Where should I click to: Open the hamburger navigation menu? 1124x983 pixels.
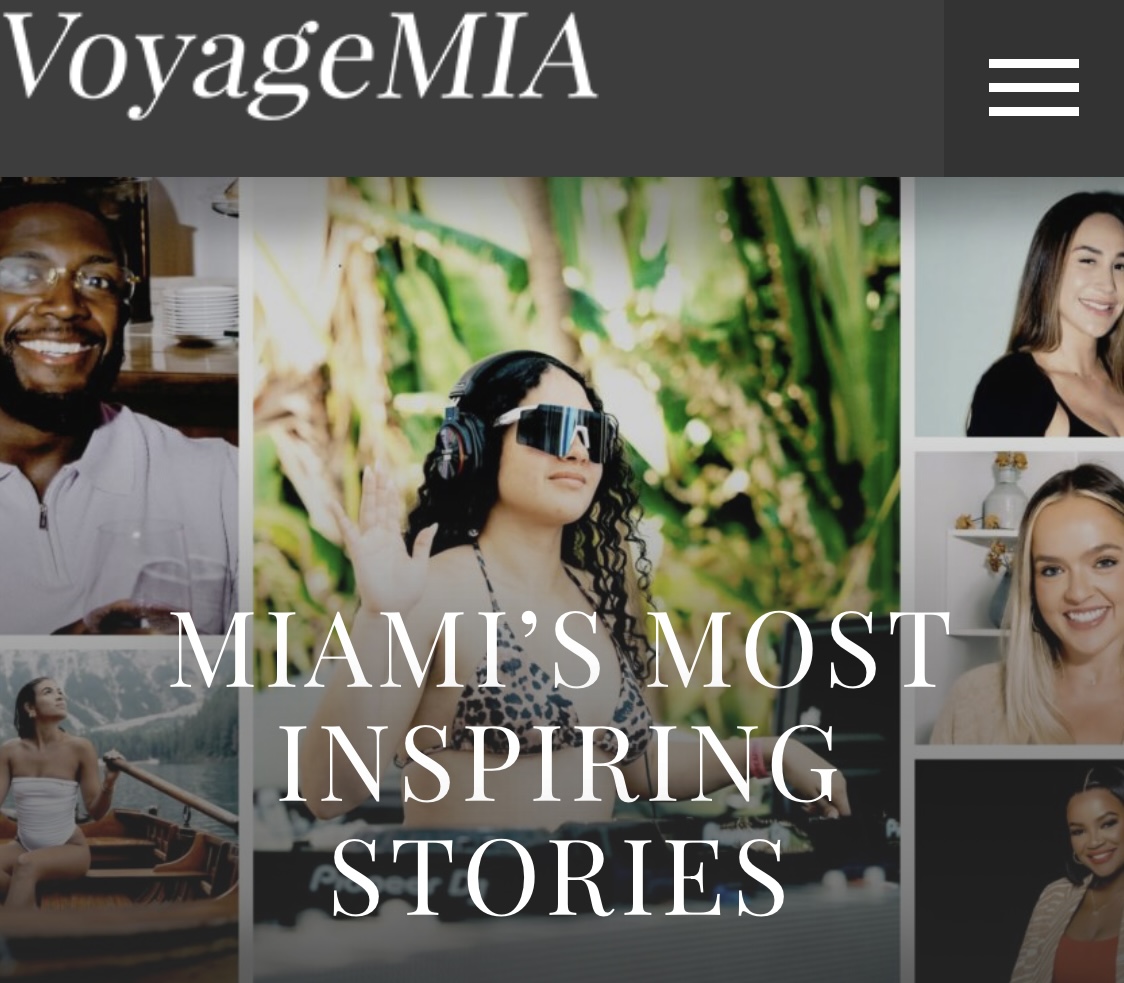pos(1033,87)
